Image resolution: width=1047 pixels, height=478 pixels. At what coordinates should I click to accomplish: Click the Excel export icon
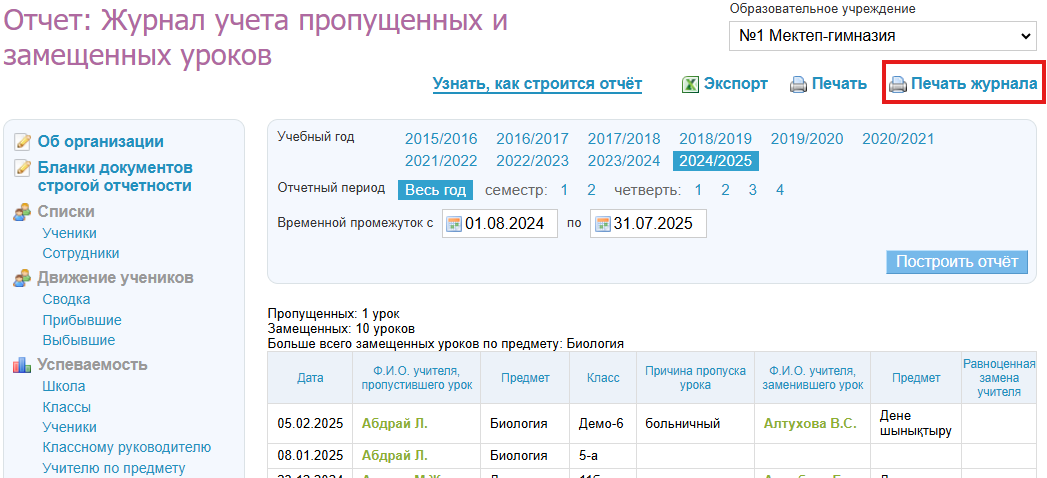point(690,85)
